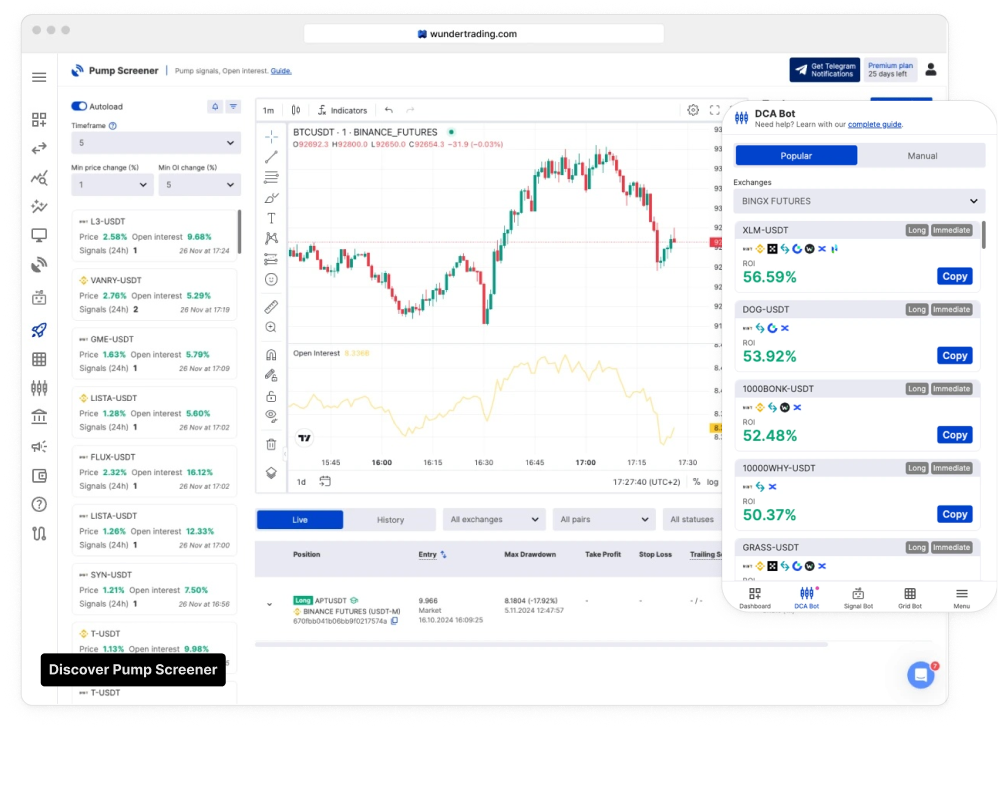Open the hamburger menu in the sidebar
The width and height of the screenshot is (998, 790).
click(x=39, y=77)
